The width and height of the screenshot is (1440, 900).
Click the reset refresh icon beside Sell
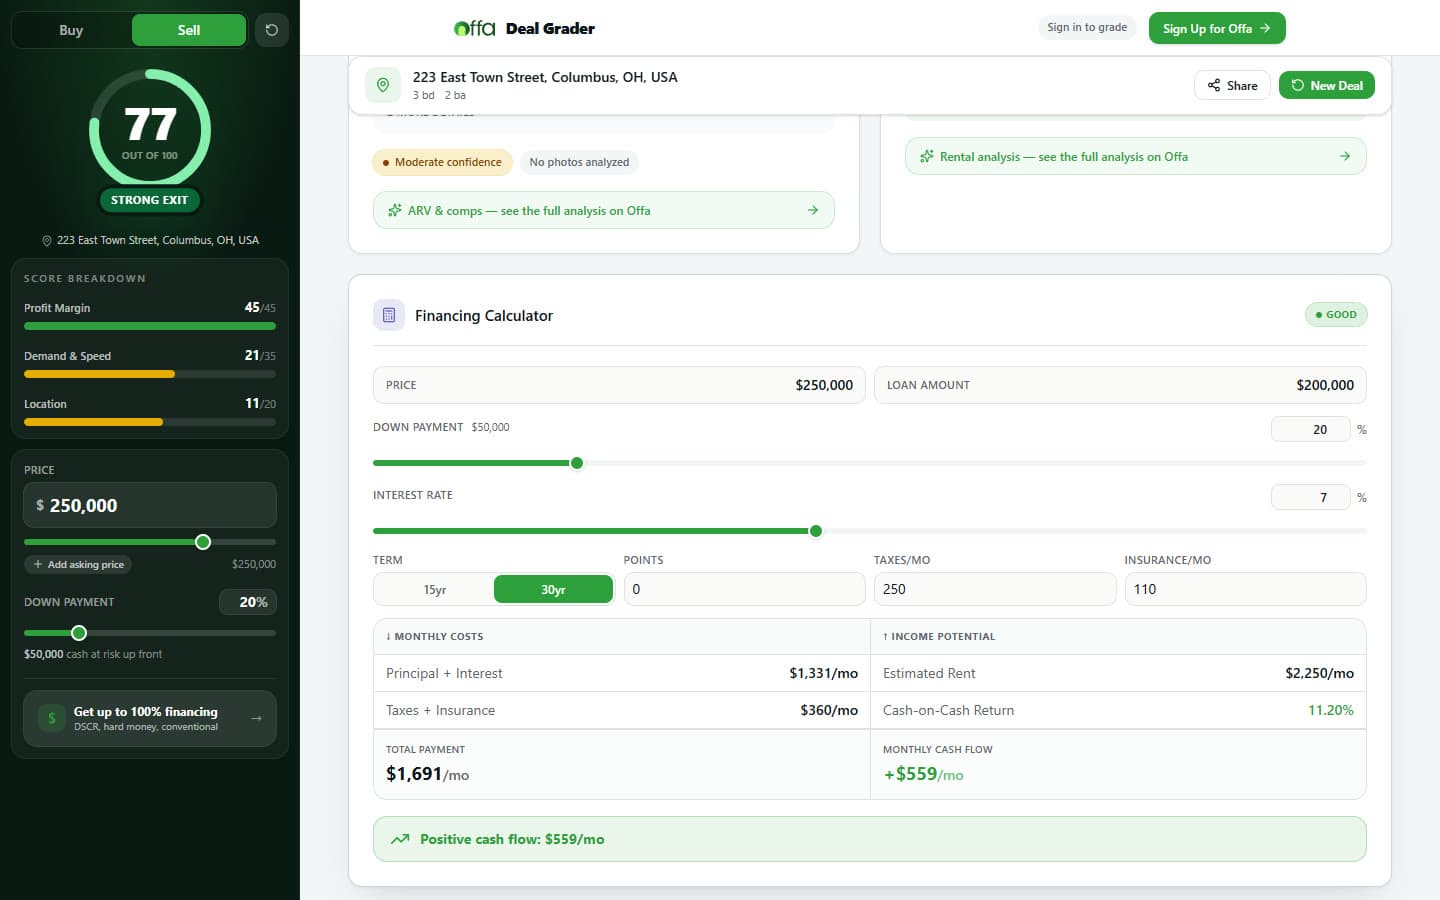coord(271,30)
